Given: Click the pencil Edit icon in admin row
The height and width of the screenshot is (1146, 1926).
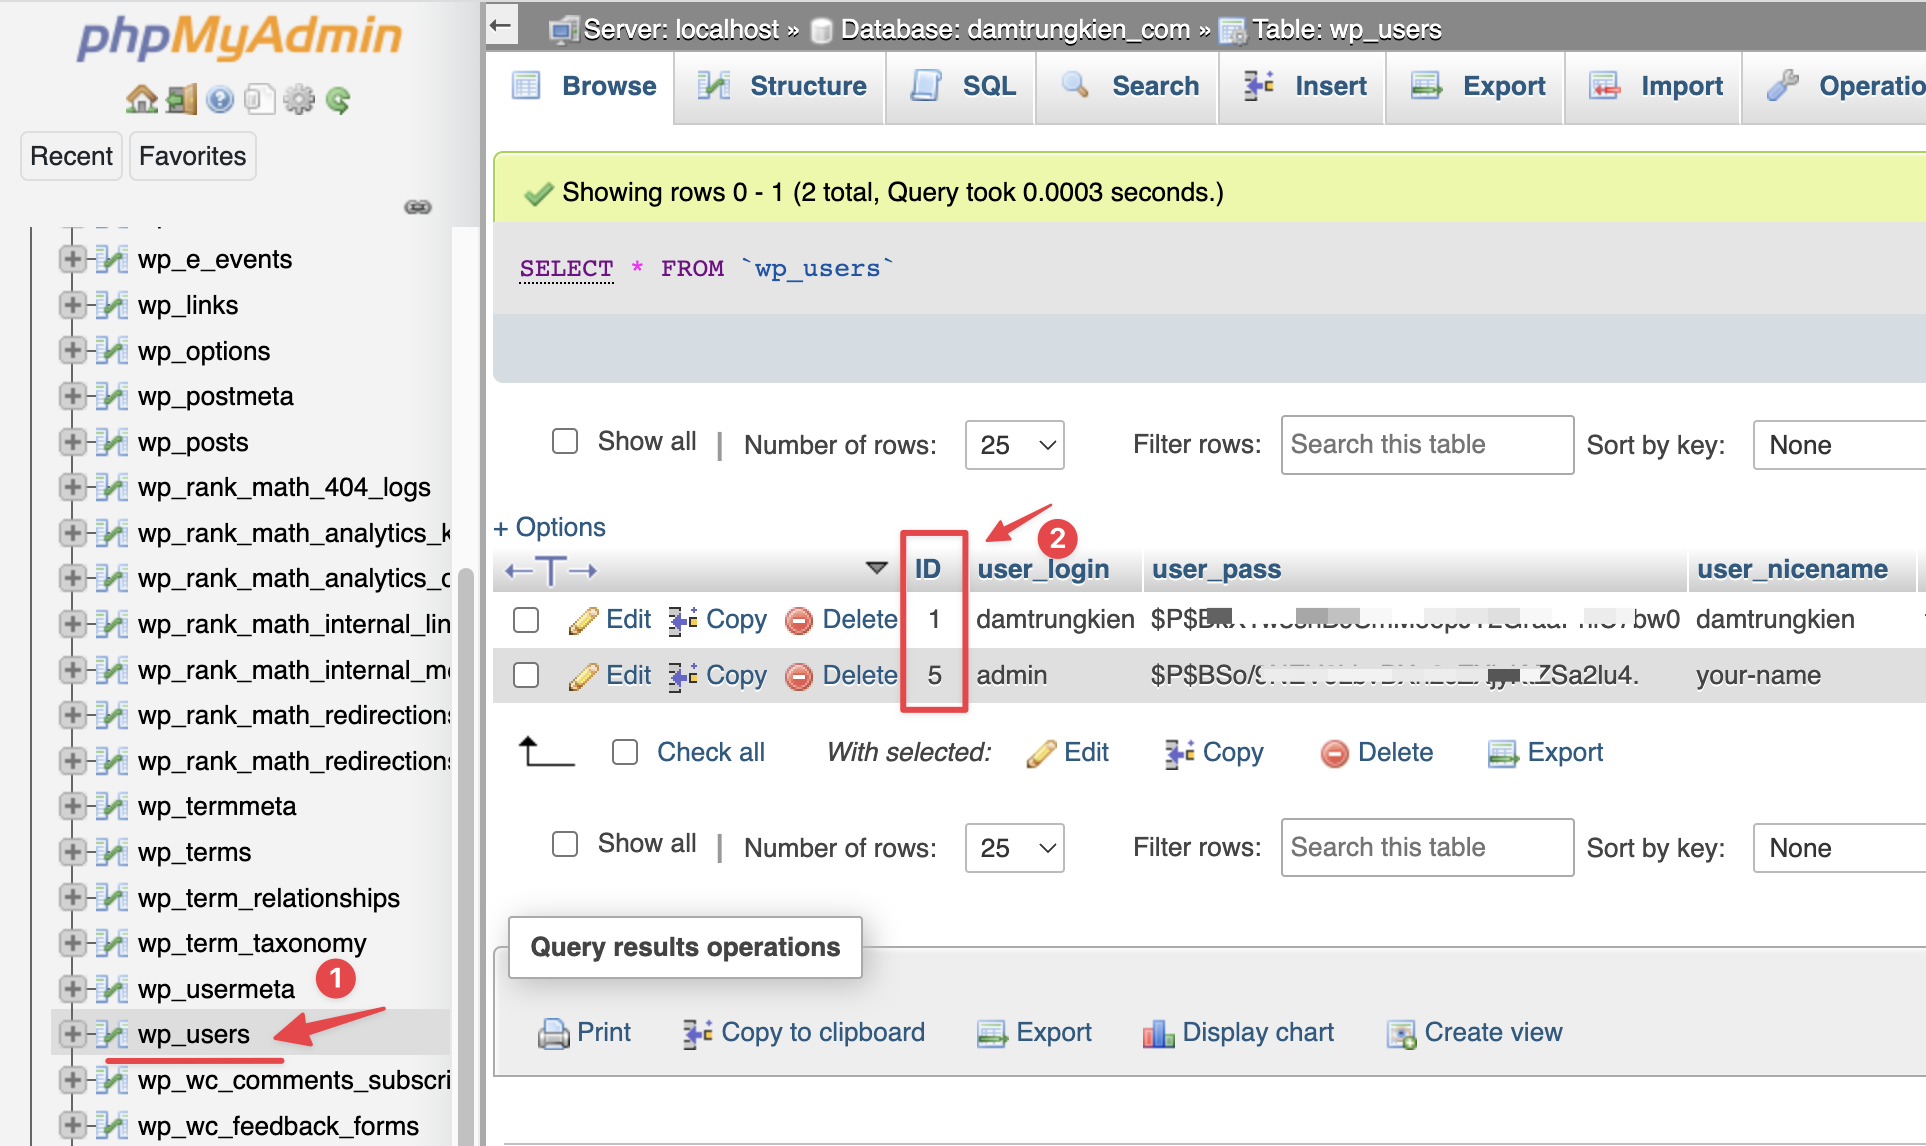Looking at the screenshot, I should [x=583, y=676].
